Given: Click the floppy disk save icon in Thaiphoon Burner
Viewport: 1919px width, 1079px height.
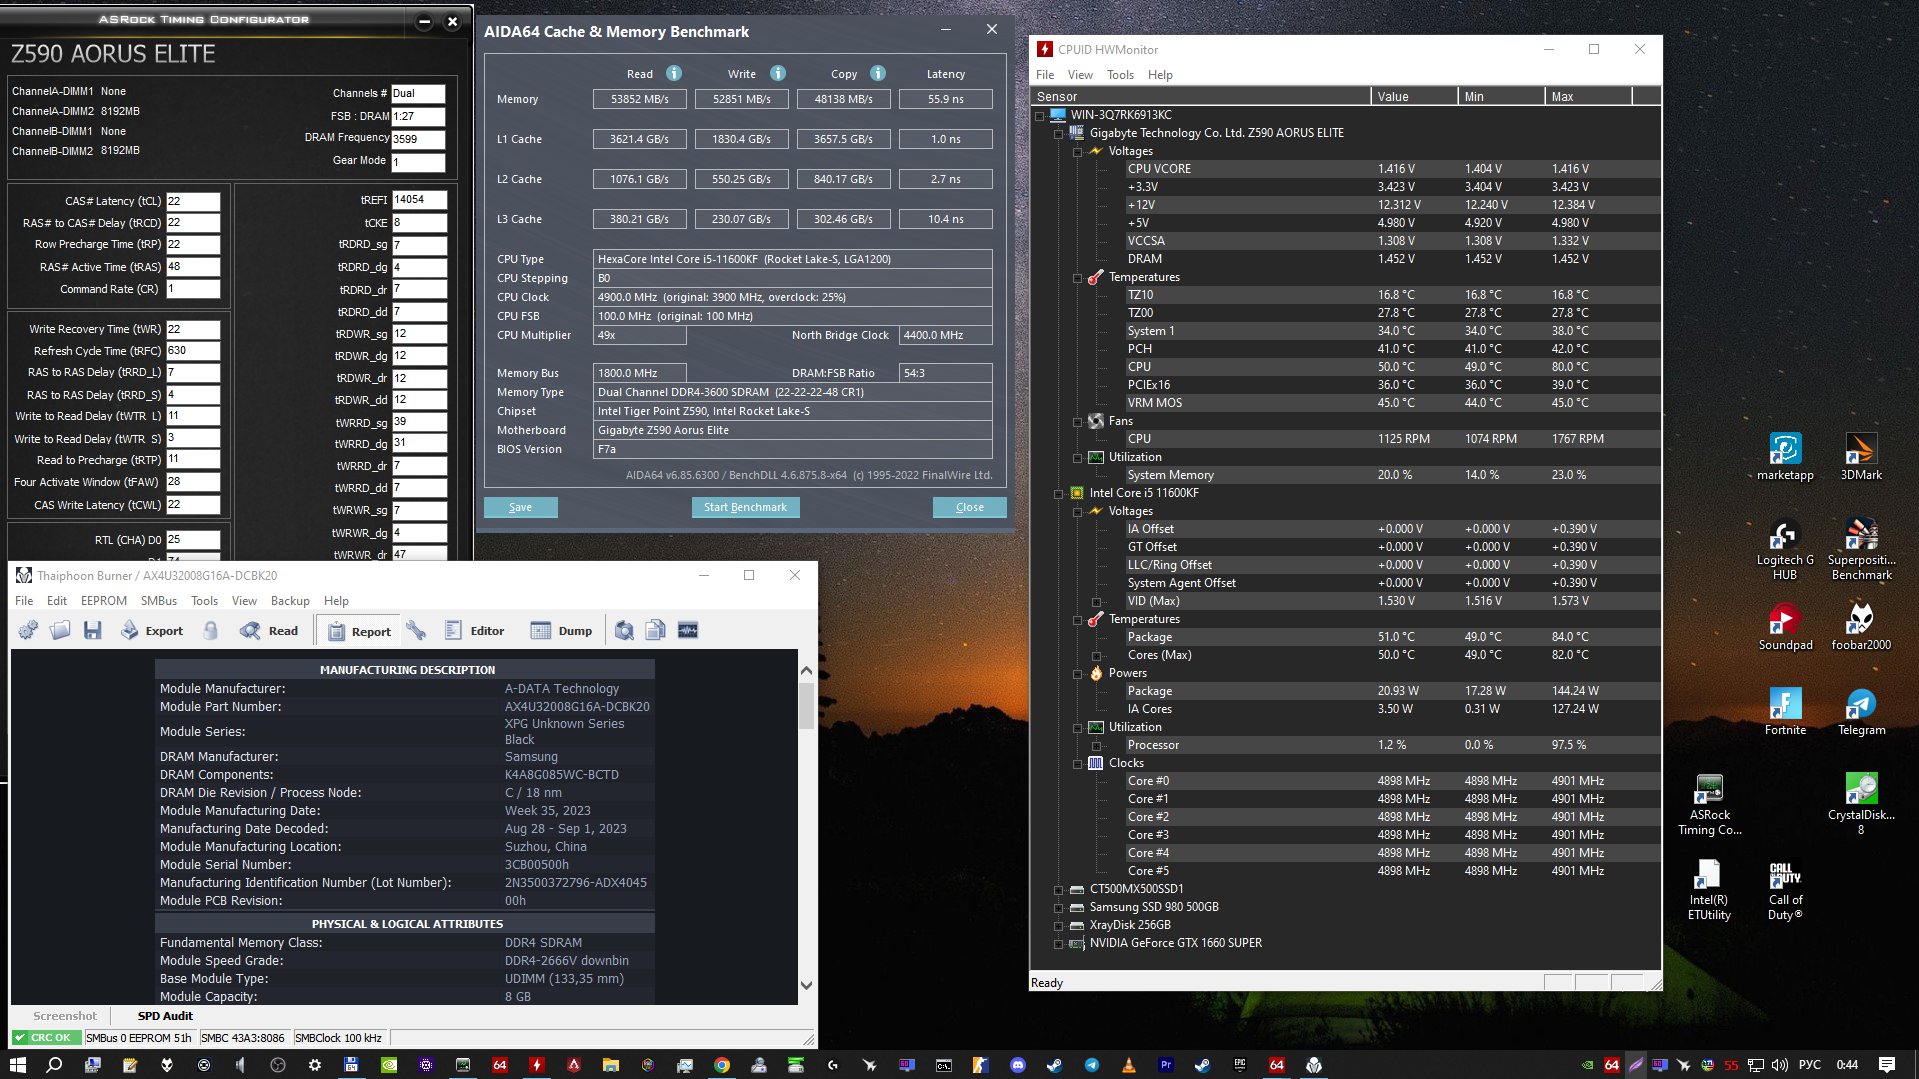Looking at the screenshot, I should point(93,630).
